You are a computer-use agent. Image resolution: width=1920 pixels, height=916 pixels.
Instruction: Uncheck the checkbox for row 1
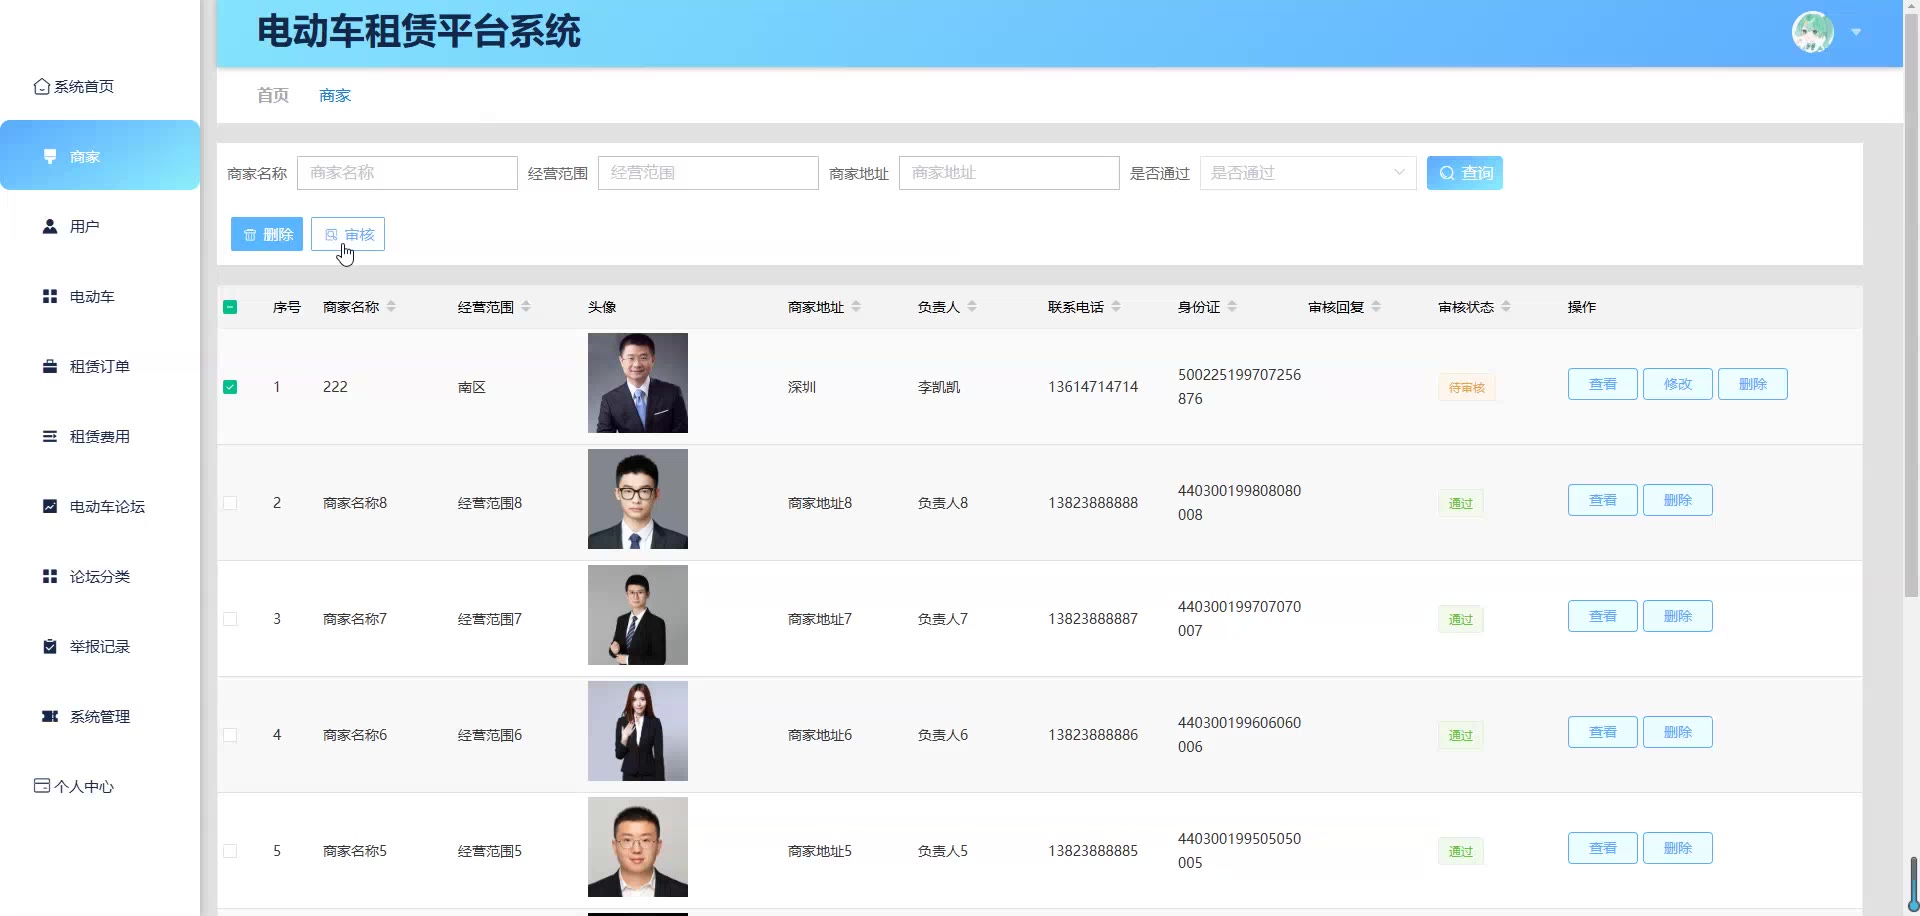pyautogui.click(x=230, y=387)
